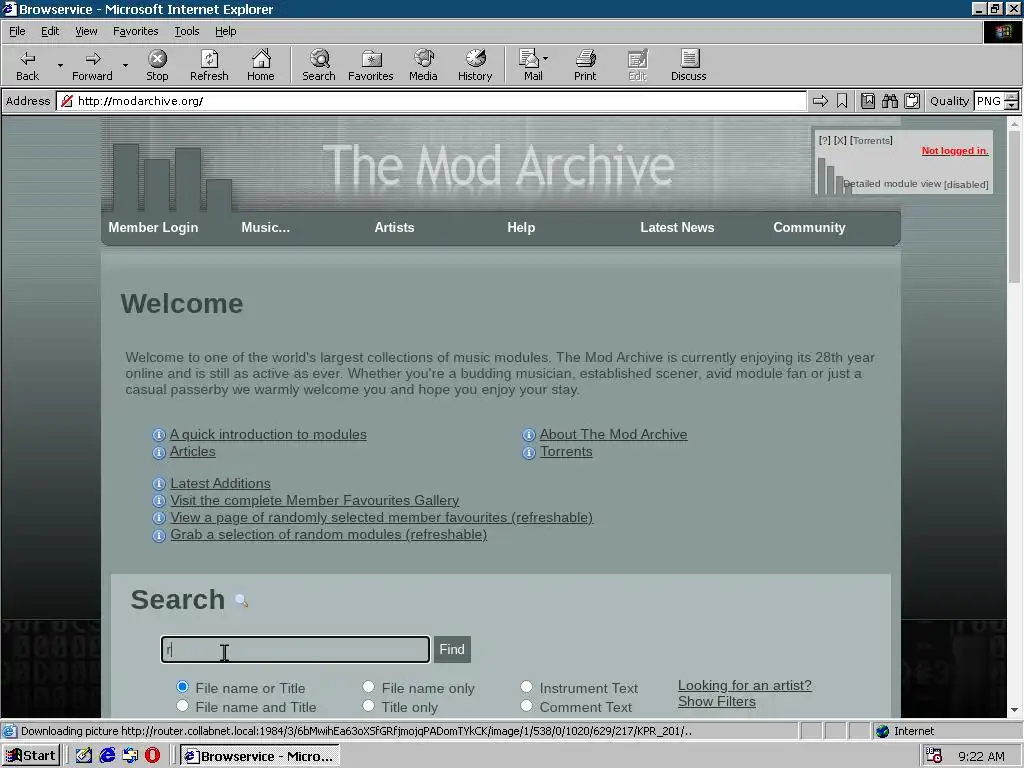Open Latest News in site navigation

tap(677, 227)
